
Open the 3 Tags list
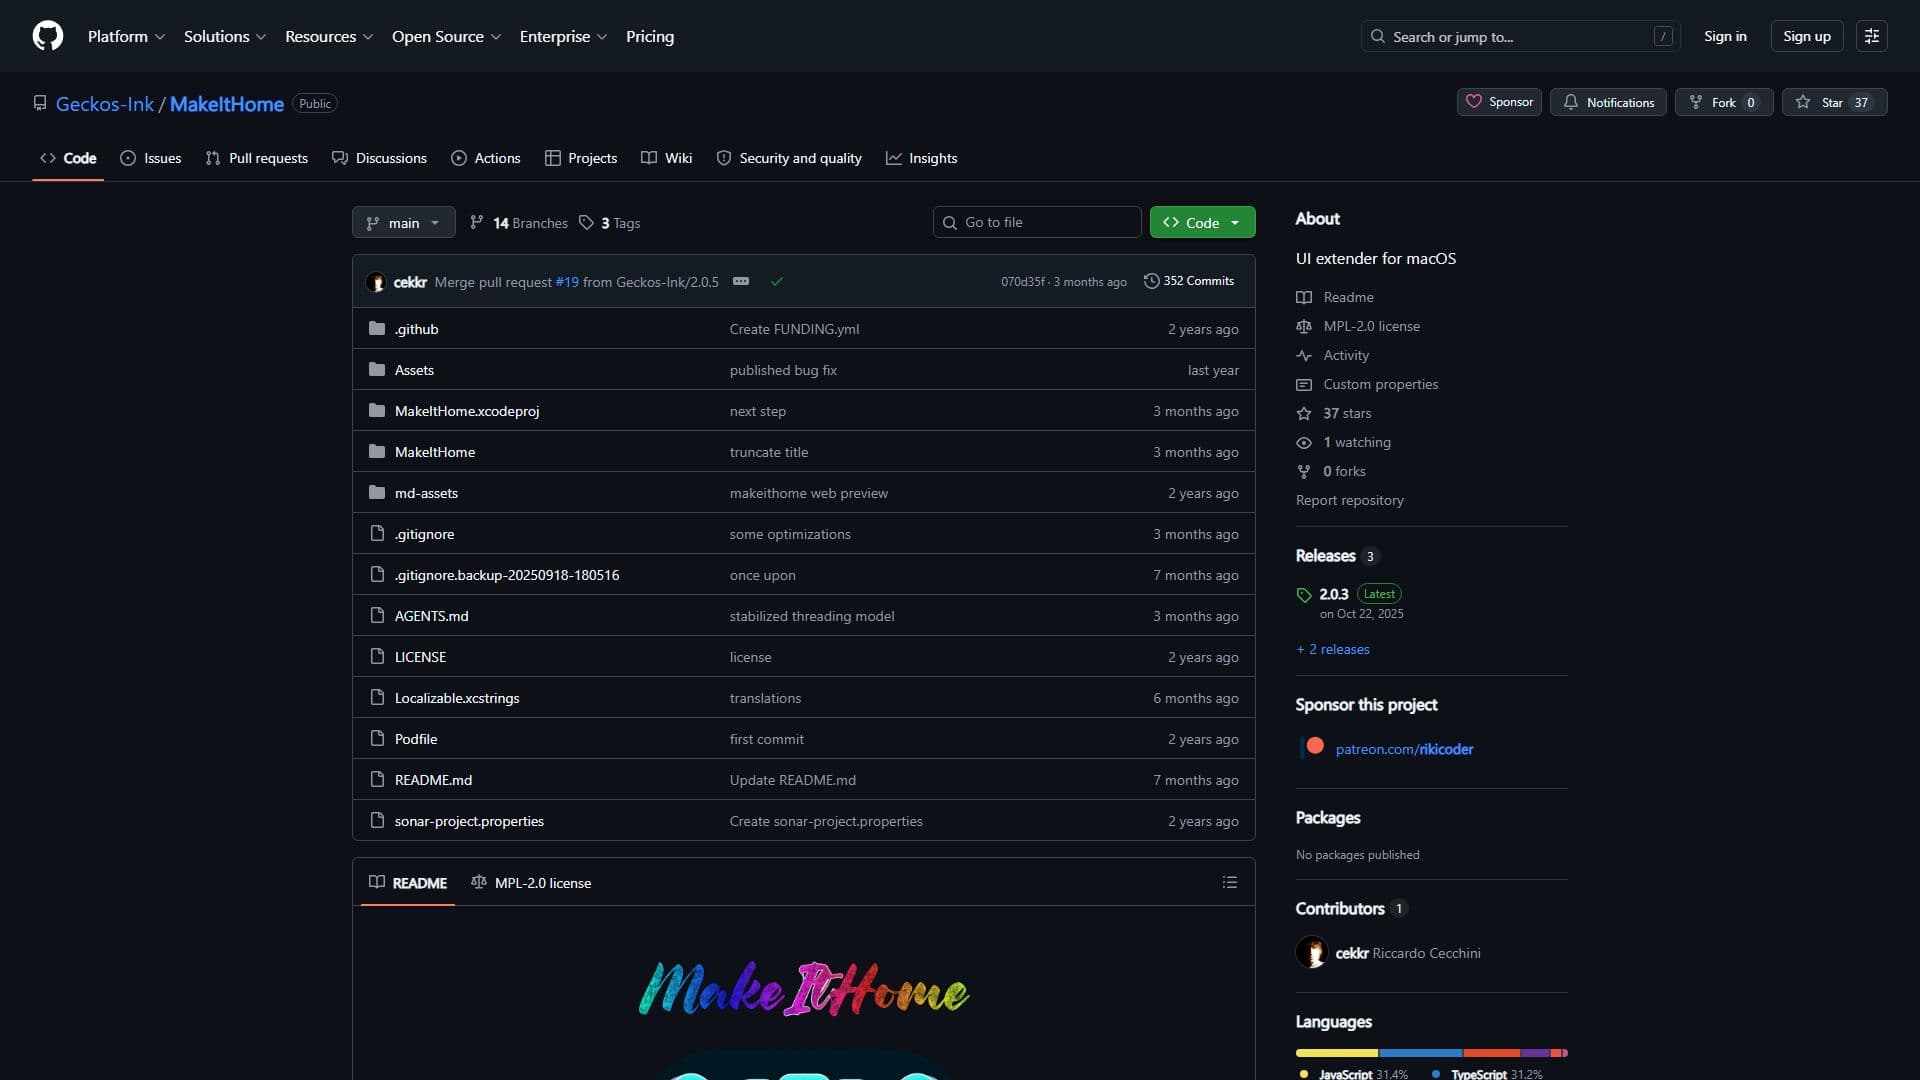pos(610,223)
